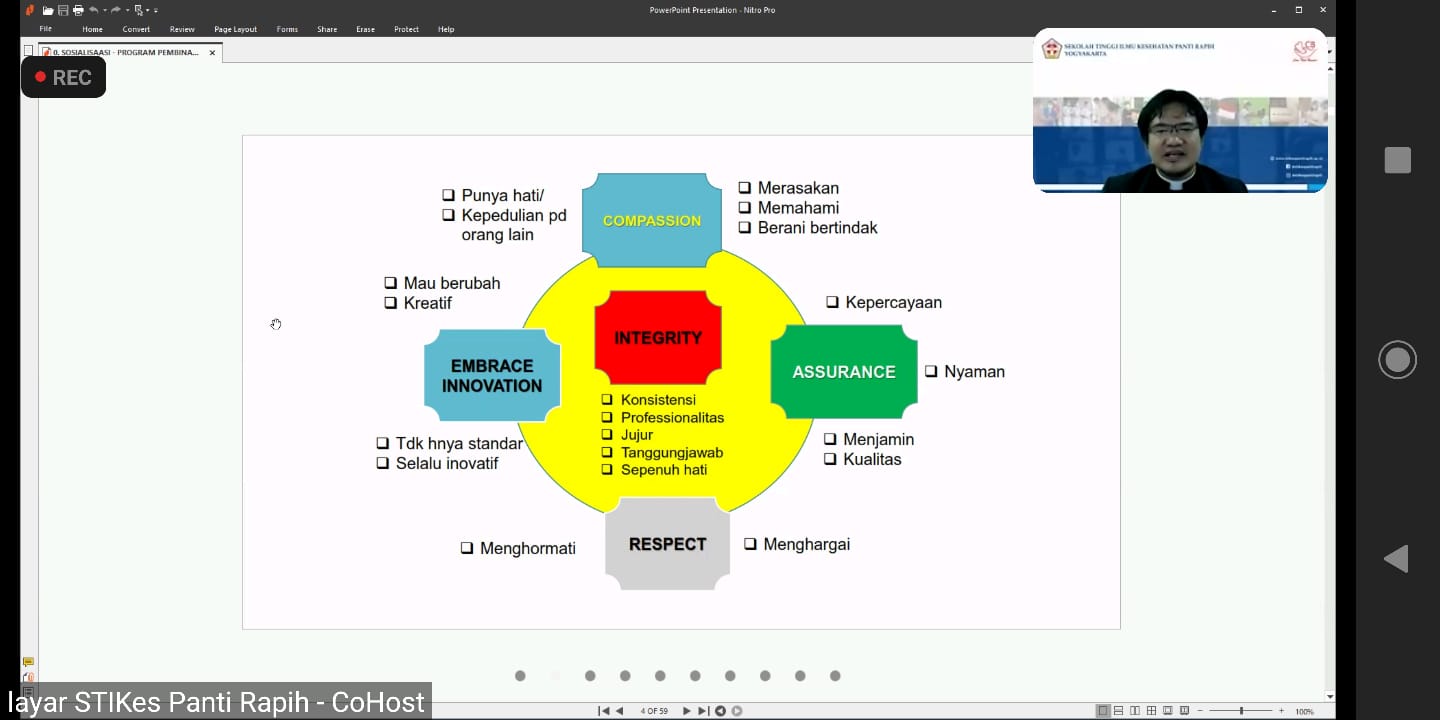Open the comments panel in left sidebar
Image resolution: width=1440 pixels, height=720 pixels.
click(x=28, y=662)
